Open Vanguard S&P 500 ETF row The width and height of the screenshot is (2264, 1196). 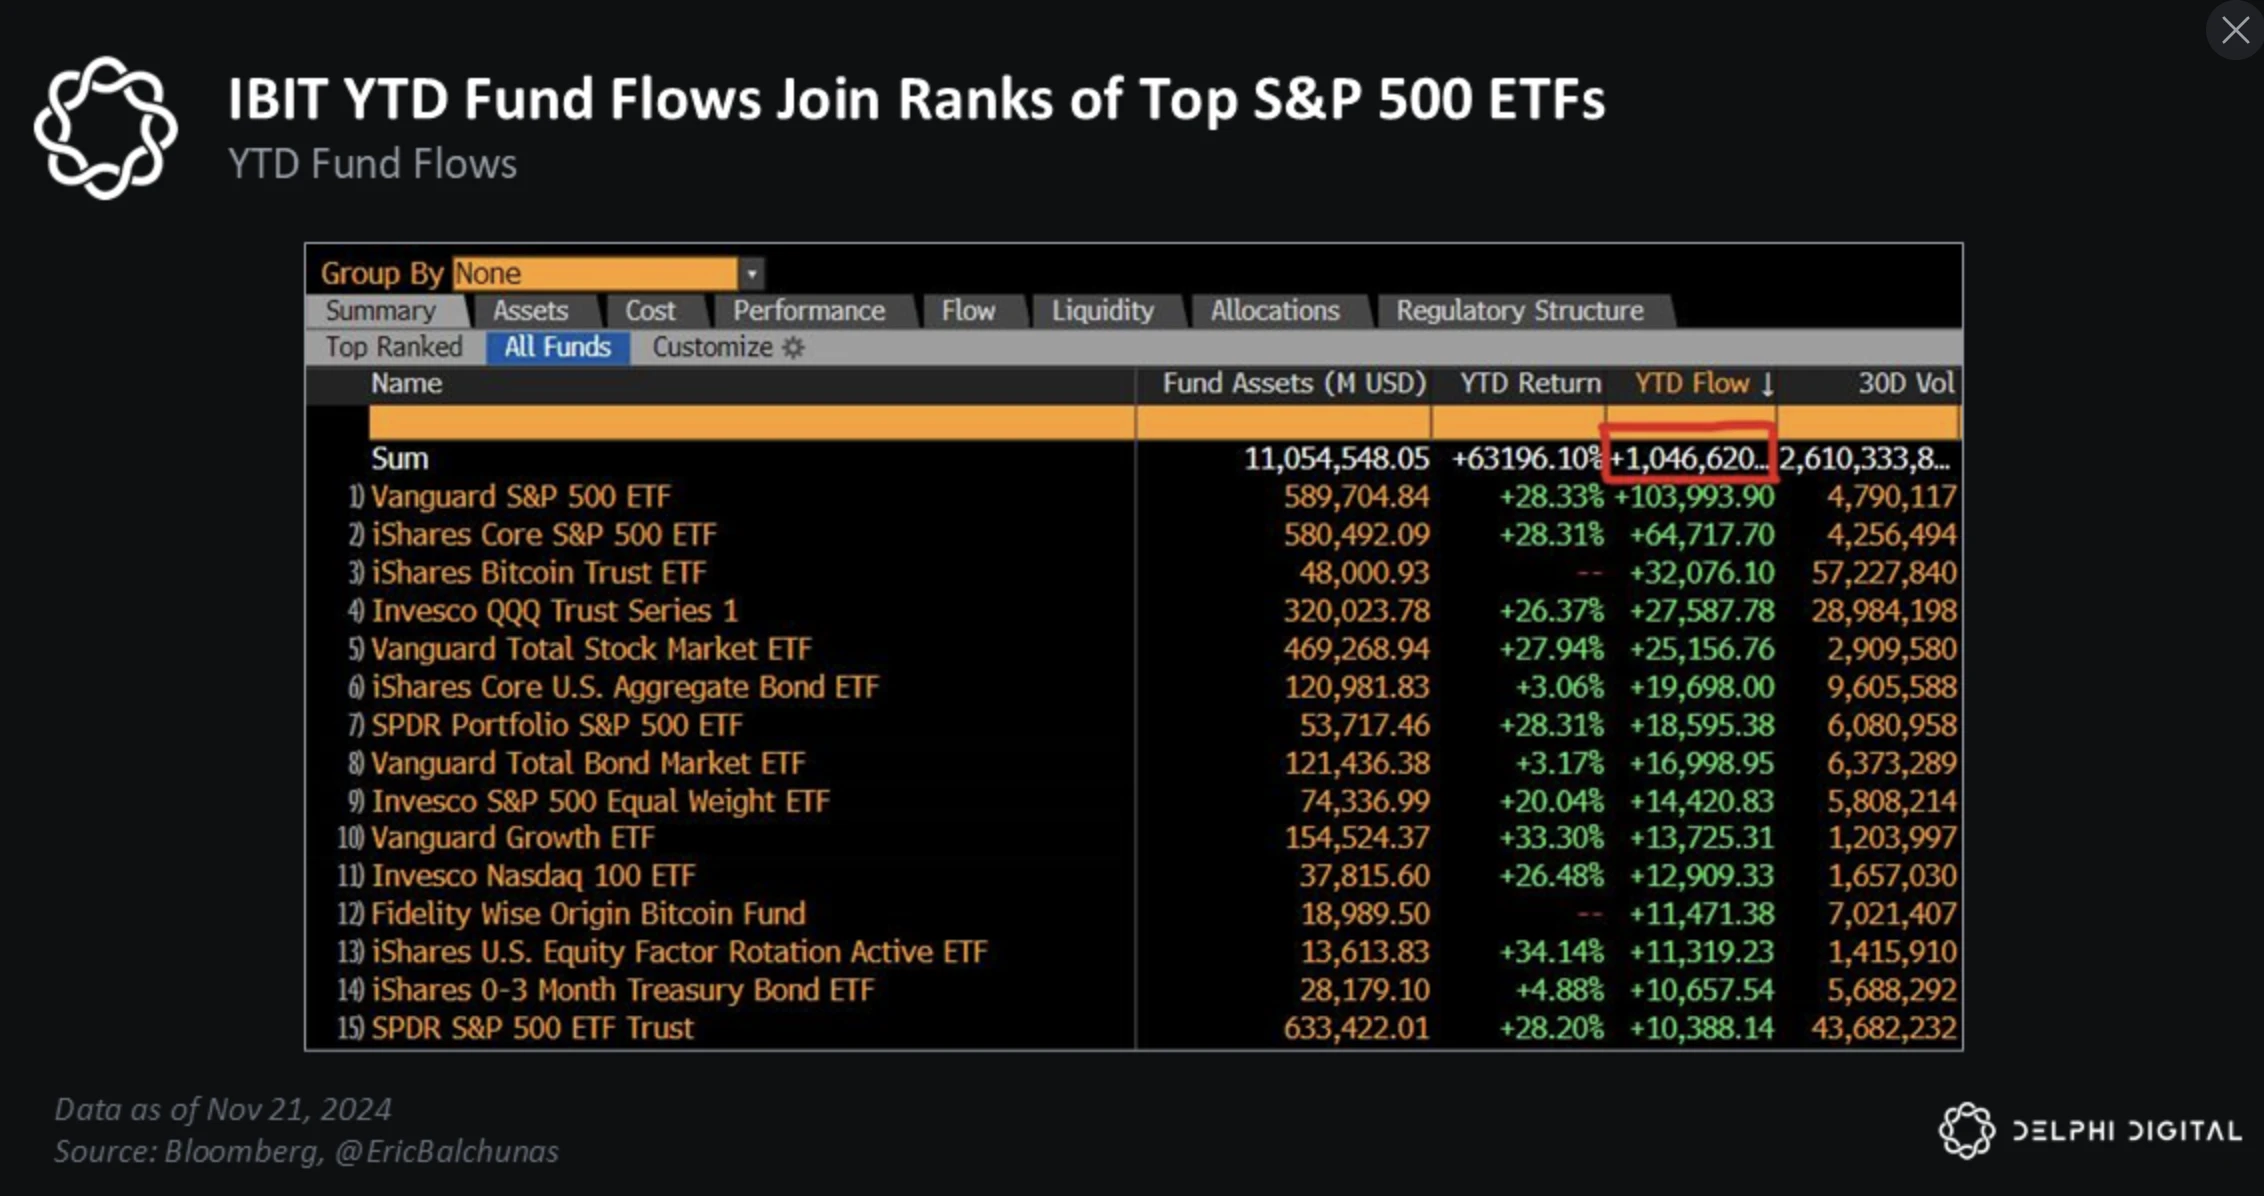[x=520, y=497]
